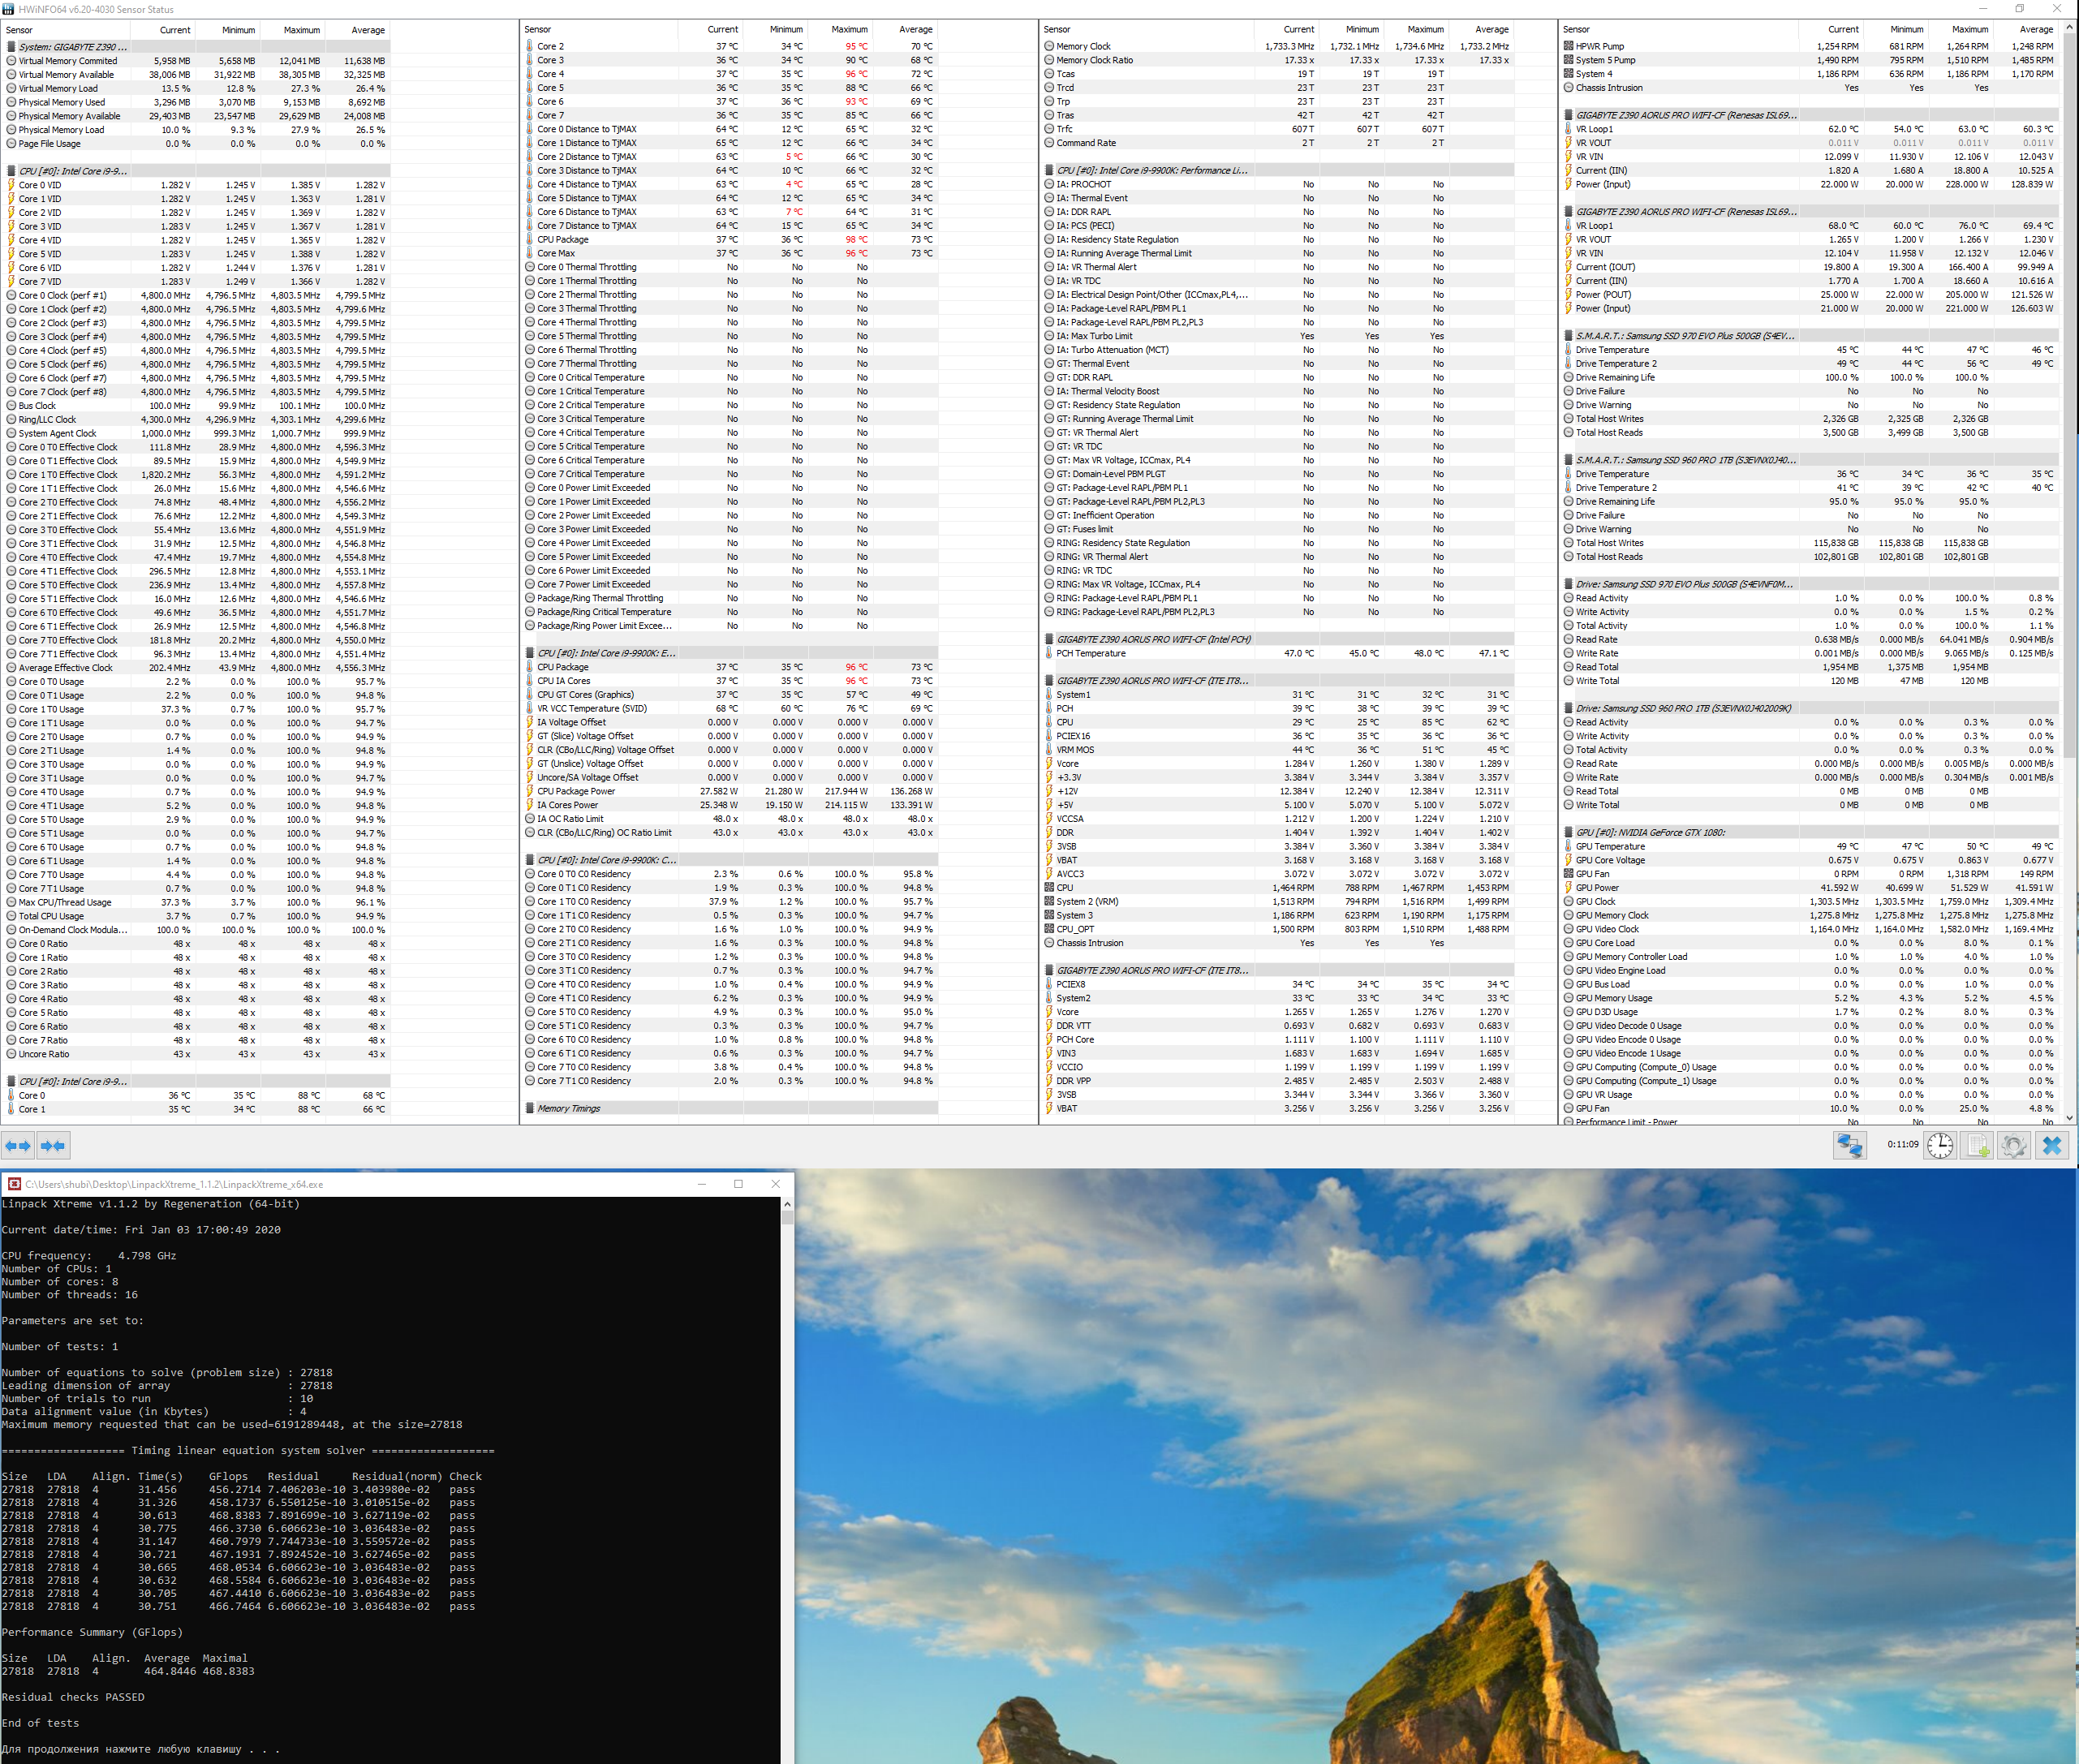Click the Maximum column header in first panel

coord(301,30)
